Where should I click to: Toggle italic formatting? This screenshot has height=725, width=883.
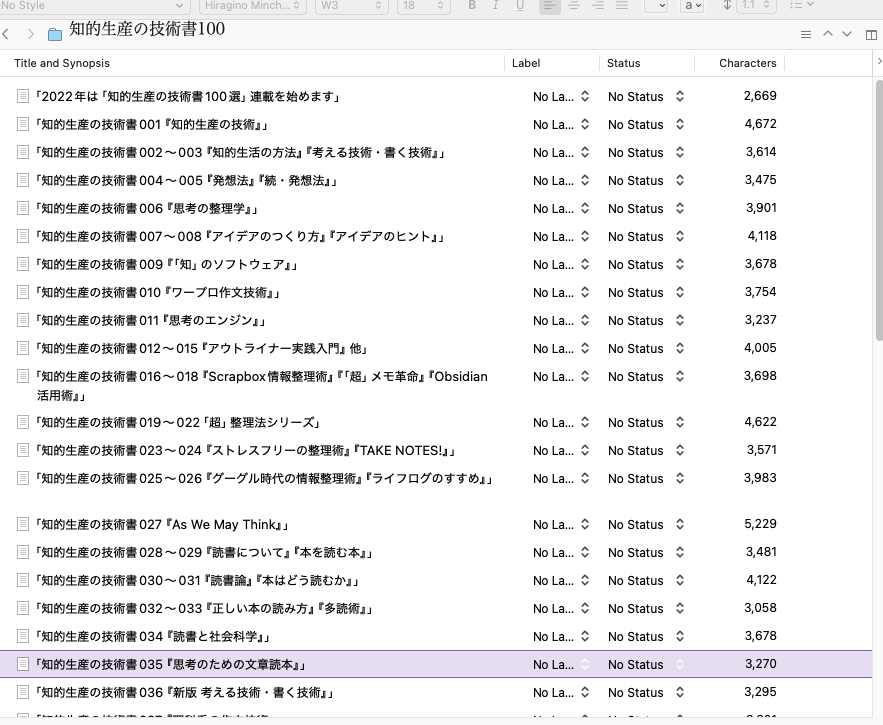click(496, 5)
